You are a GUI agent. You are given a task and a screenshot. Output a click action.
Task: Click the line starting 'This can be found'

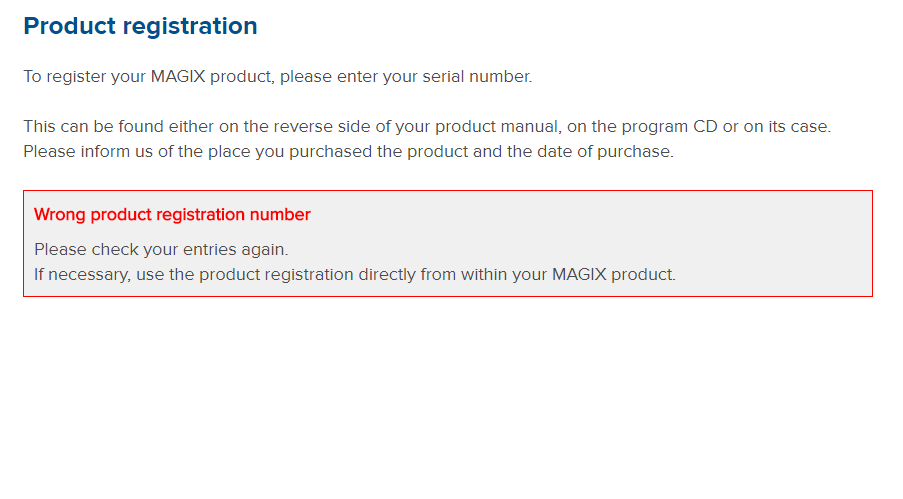tap(427, 126)
